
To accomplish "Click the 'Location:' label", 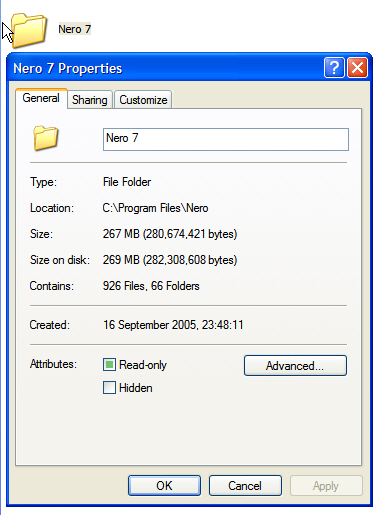I will pos(52,208).
